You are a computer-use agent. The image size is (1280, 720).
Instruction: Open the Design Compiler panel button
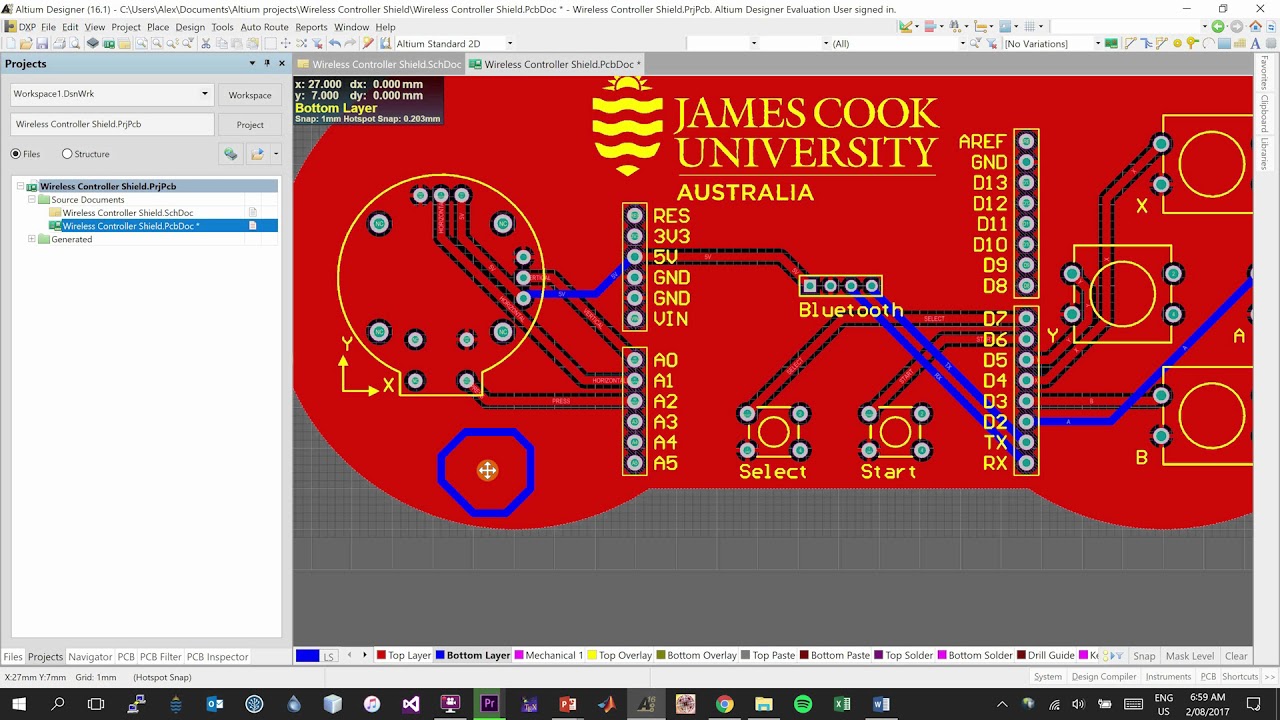(x=1104, y=677)
